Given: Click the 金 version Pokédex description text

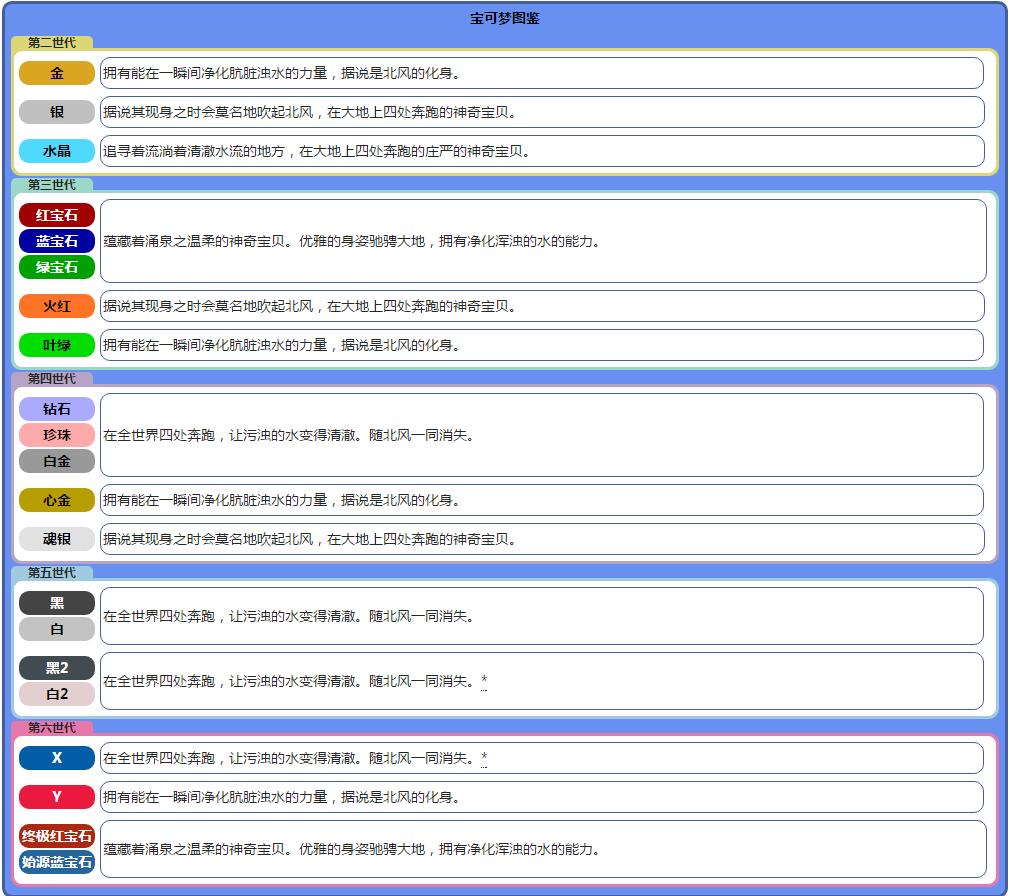Looking at the screenshot, I should pyautogui.click(x=281, y=73).
